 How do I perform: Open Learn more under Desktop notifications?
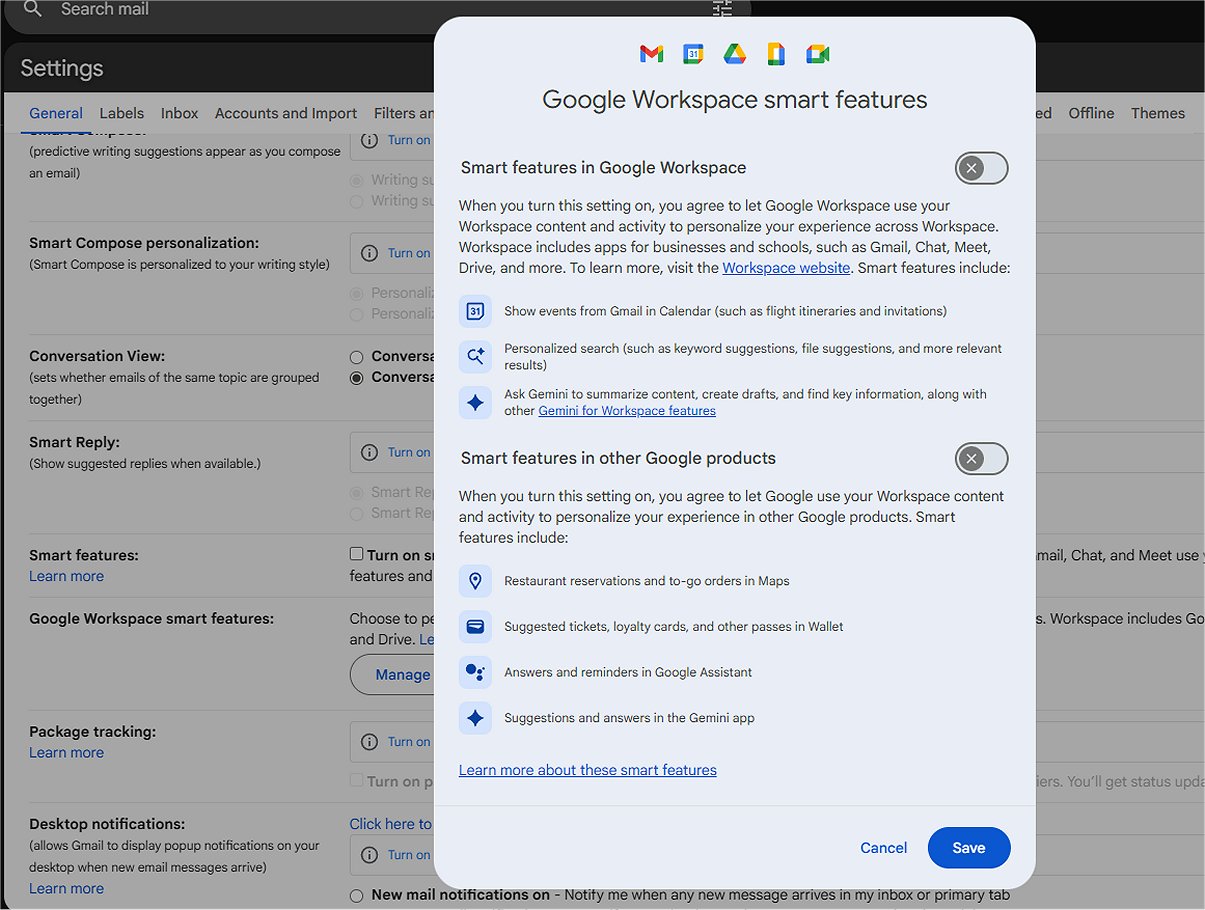tap(66, 889)
